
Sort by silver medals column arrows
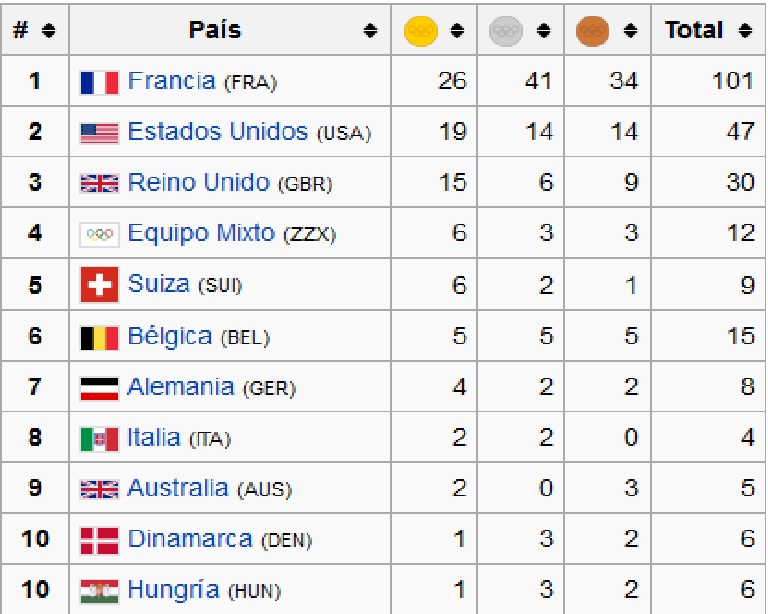543,31
